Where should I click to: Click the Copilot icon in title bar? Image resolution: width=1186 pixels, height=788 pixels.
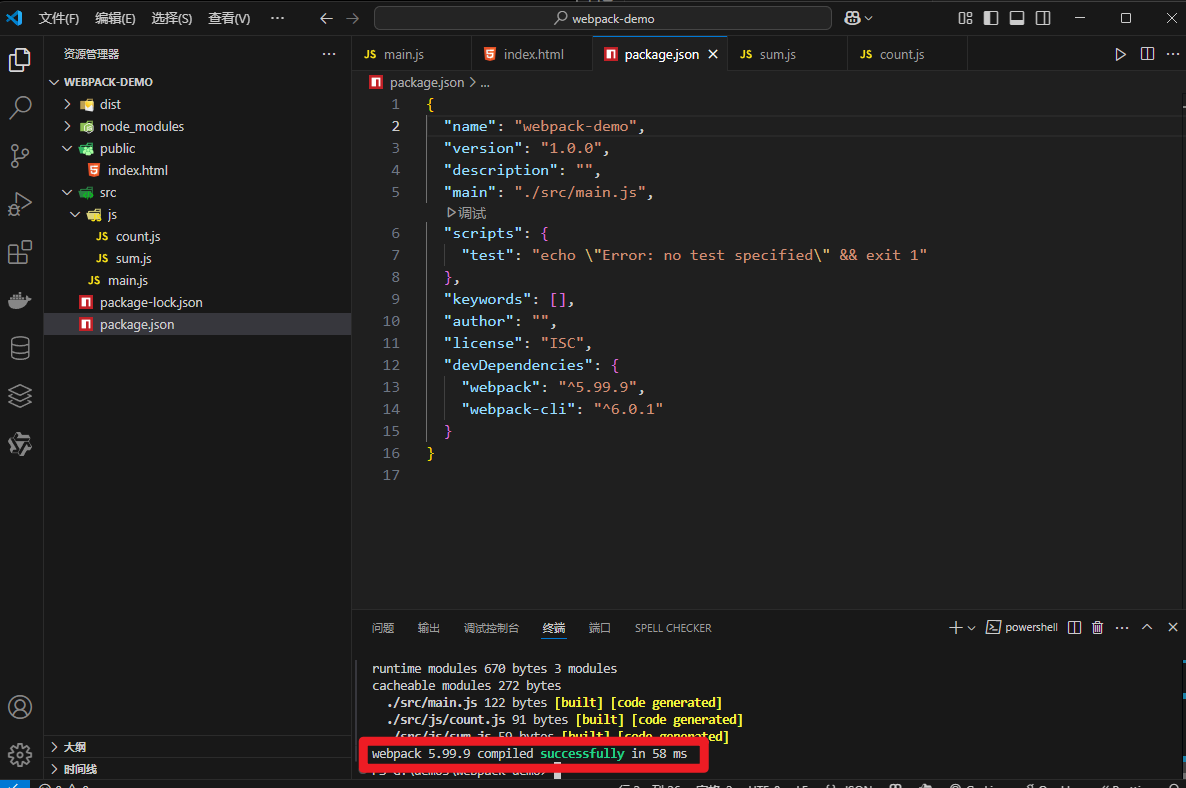pyautogui.click(x=852, y=18)
